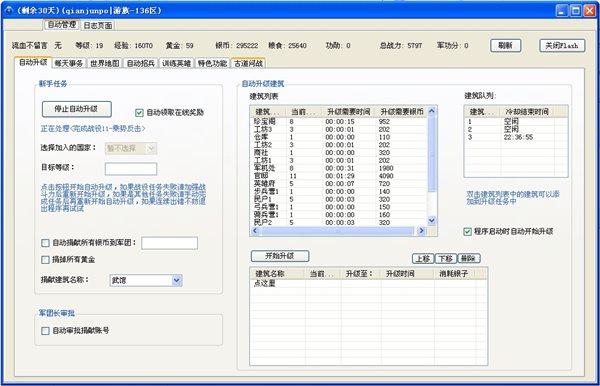
Task: Select the 珍宝阁 row in building list
Action: coord(339,122)
